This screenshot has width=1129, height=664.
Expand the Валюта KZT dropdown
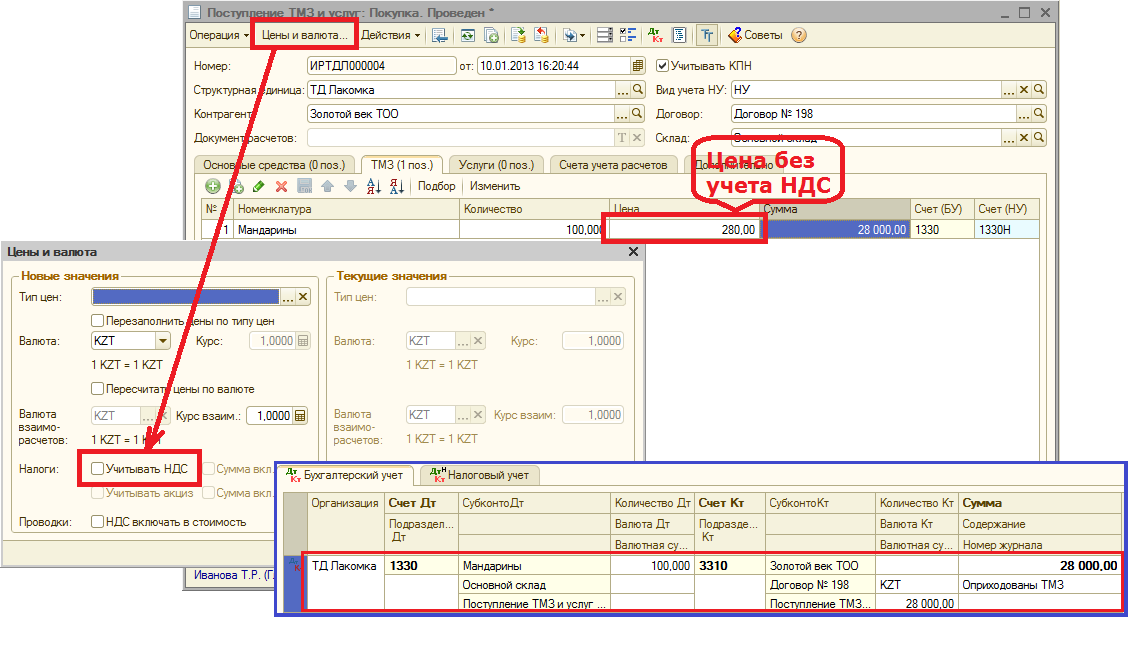[x=161, y=341]
